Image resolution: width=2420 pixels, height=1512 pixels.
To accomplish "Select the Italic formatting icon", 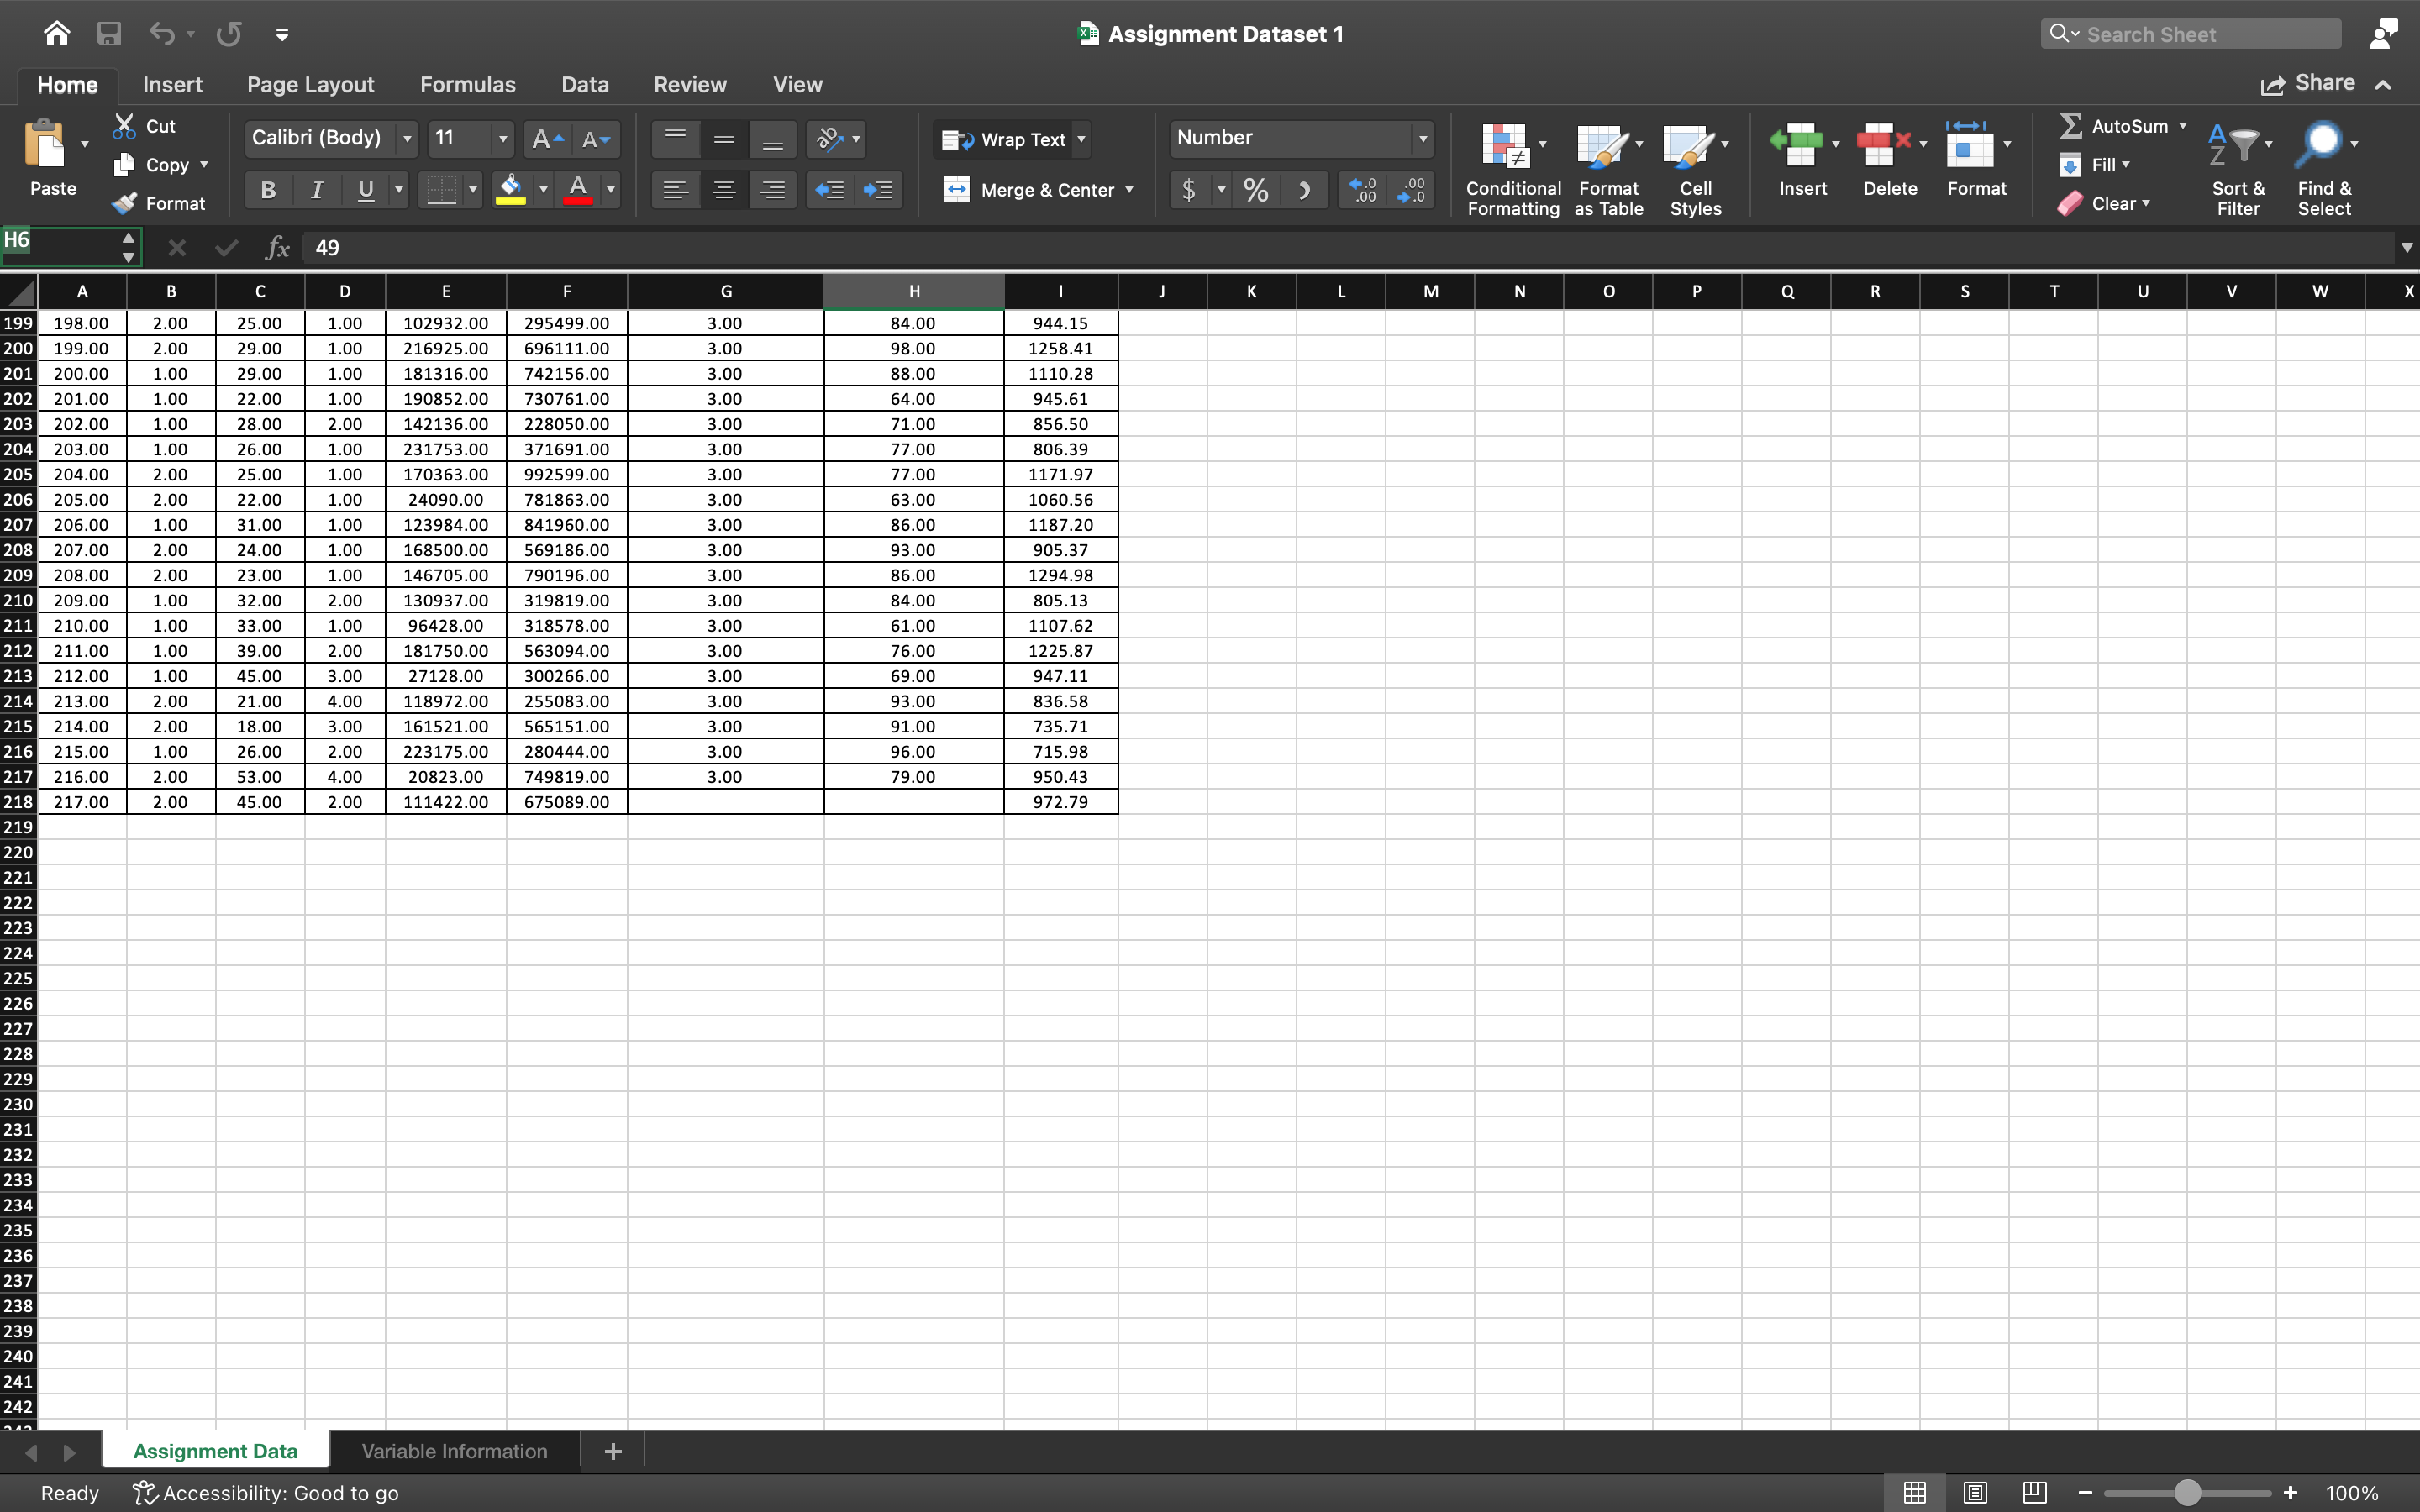I will coord(316,189).
